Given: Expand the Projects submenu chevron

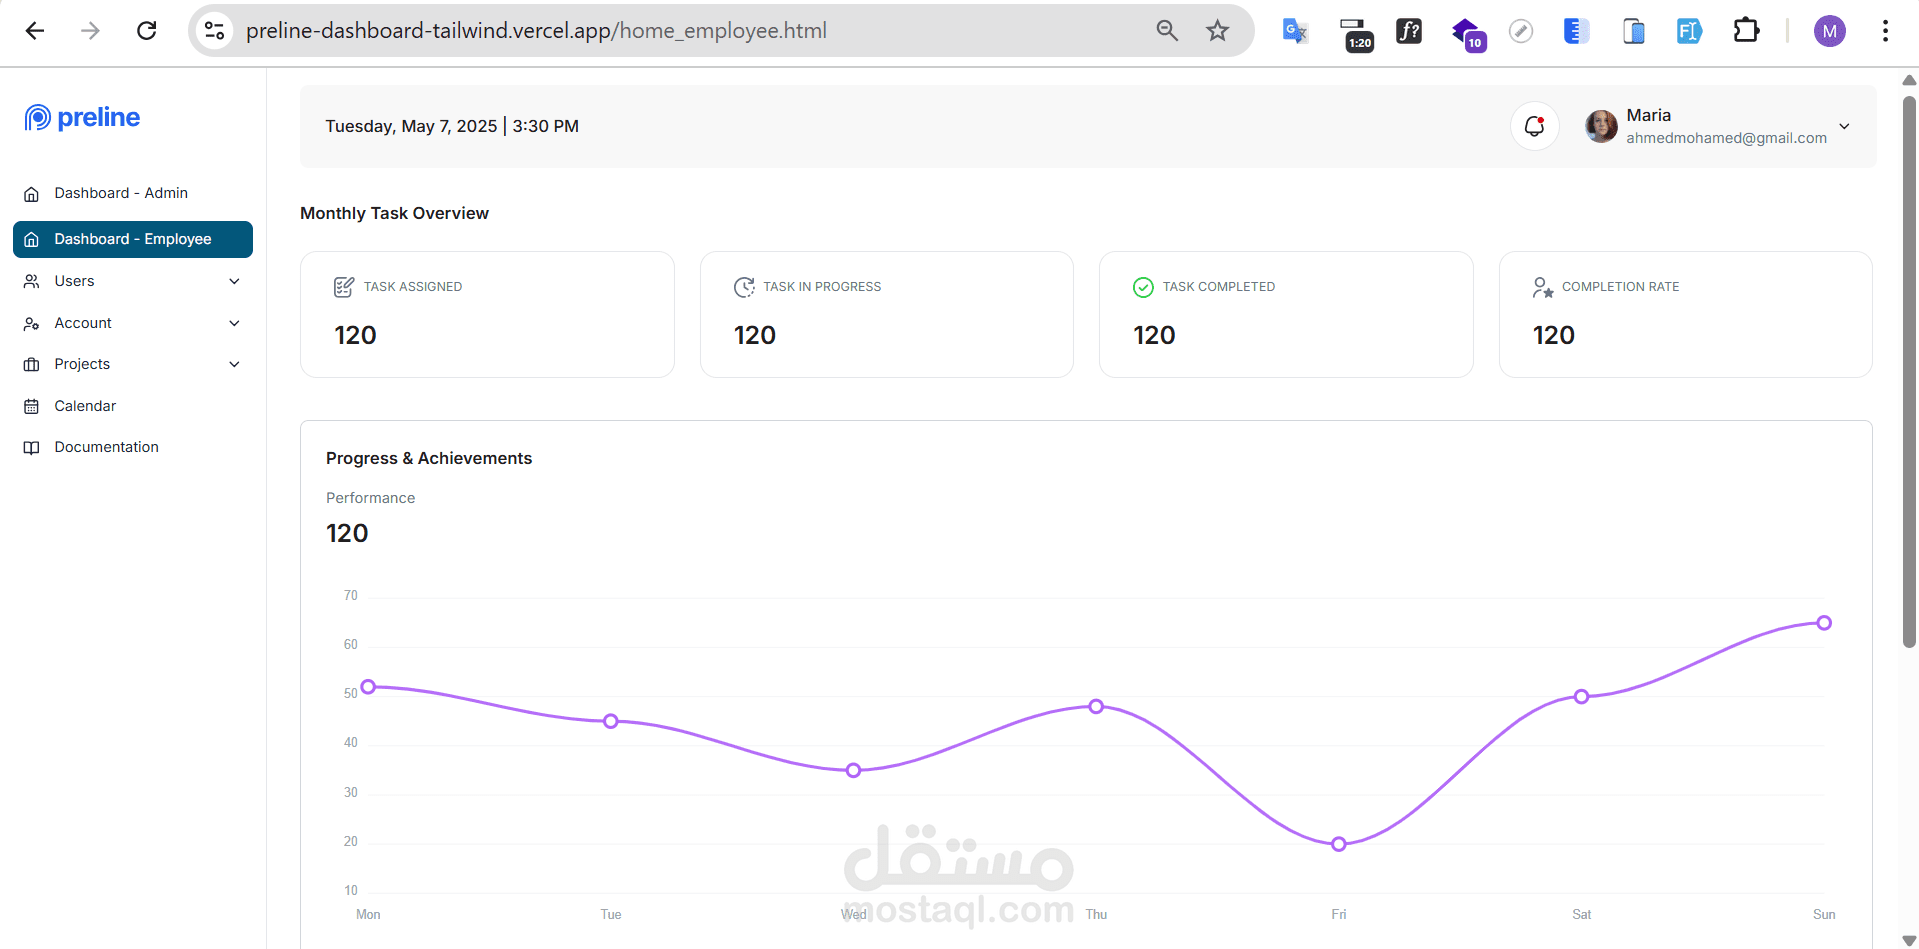Looking at the screenshot, I should tap(235, 364).
